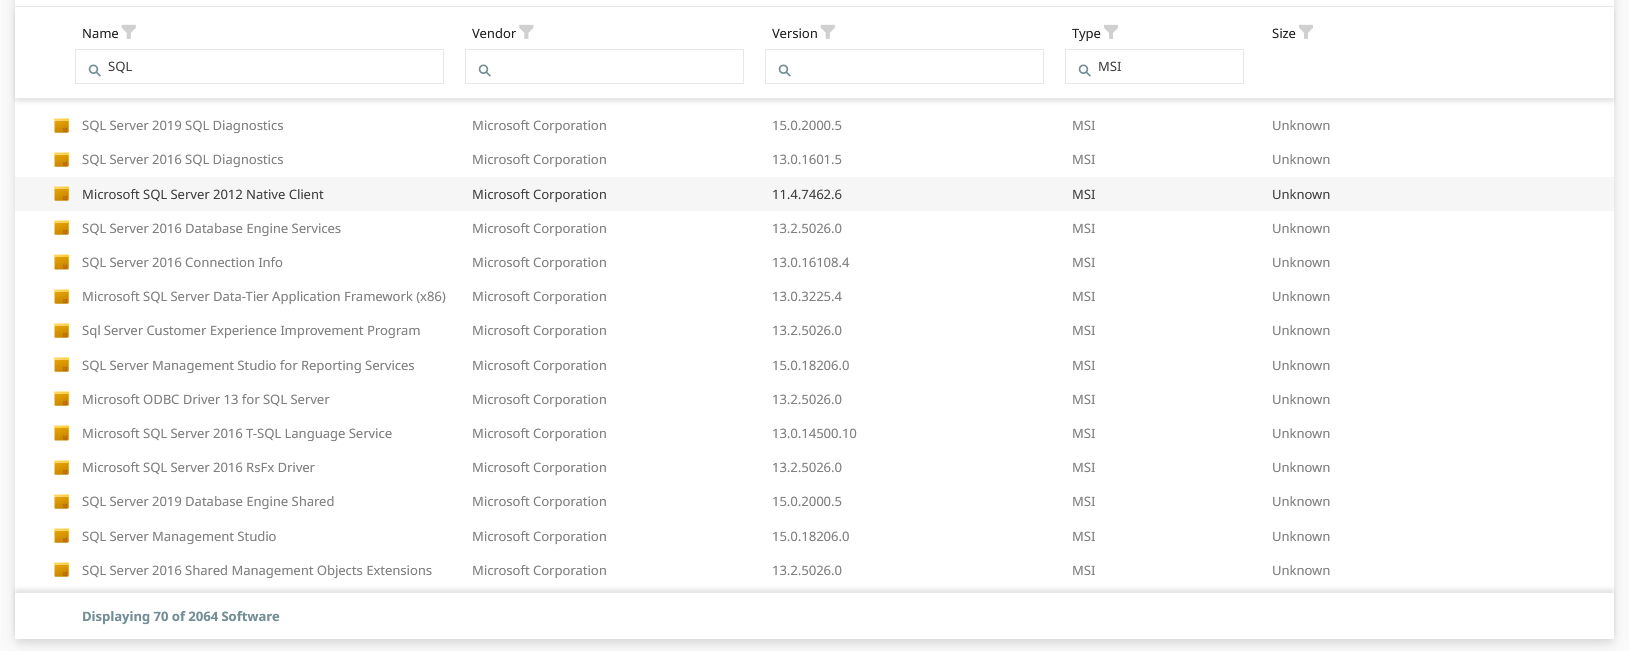1629x651 pixels.
Task: Open SQL Server 2016 Database Engine Services entry
Action: [211, 229]
